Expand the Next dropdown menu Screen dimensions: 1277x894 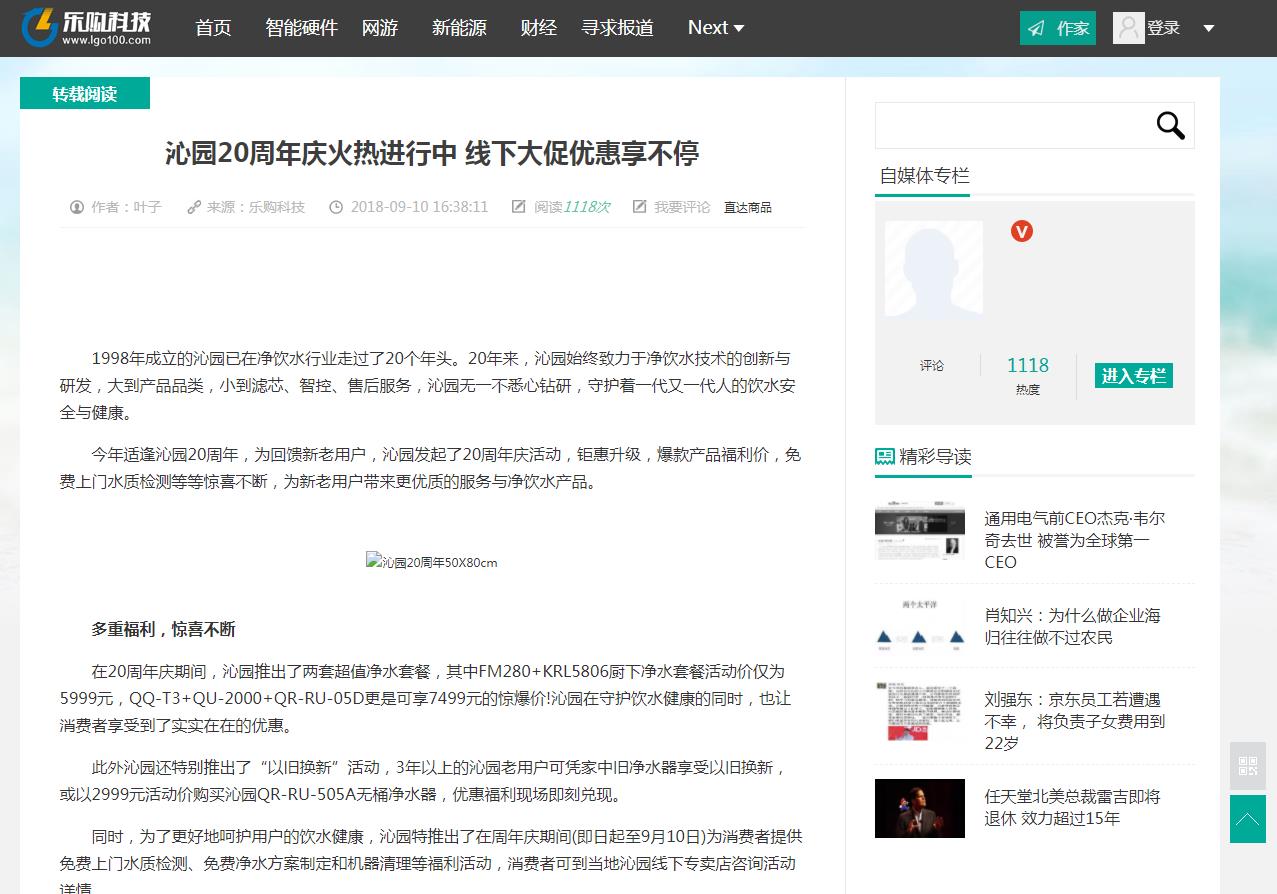[716, 28]
